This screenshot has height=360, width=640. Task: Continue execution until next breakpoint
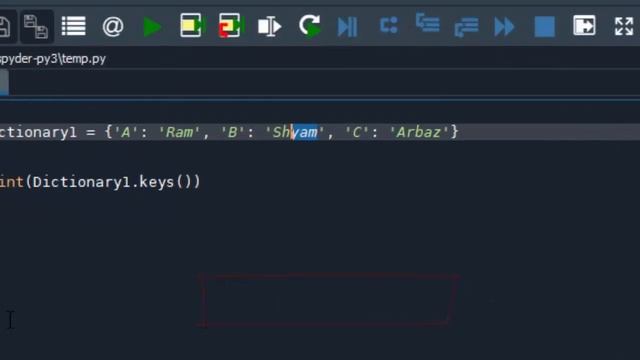[x=504, y=27]
